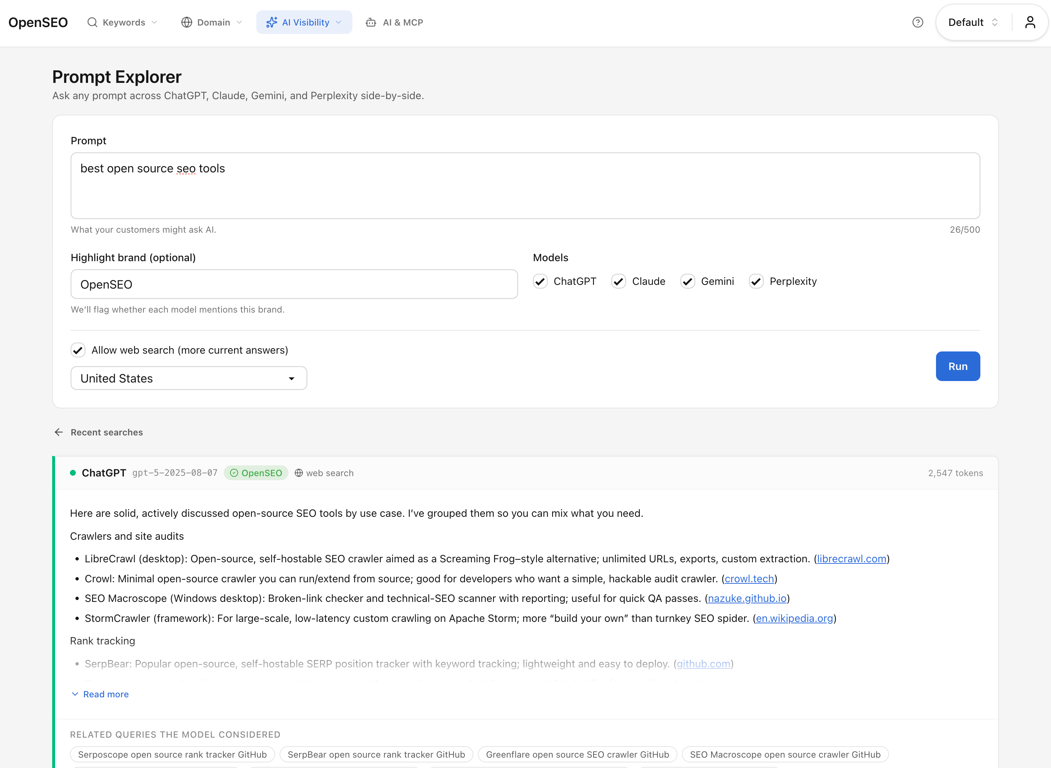The image size is (1051, 768).
Task: Click the Rank tracking heading
Action: [103, 641]
